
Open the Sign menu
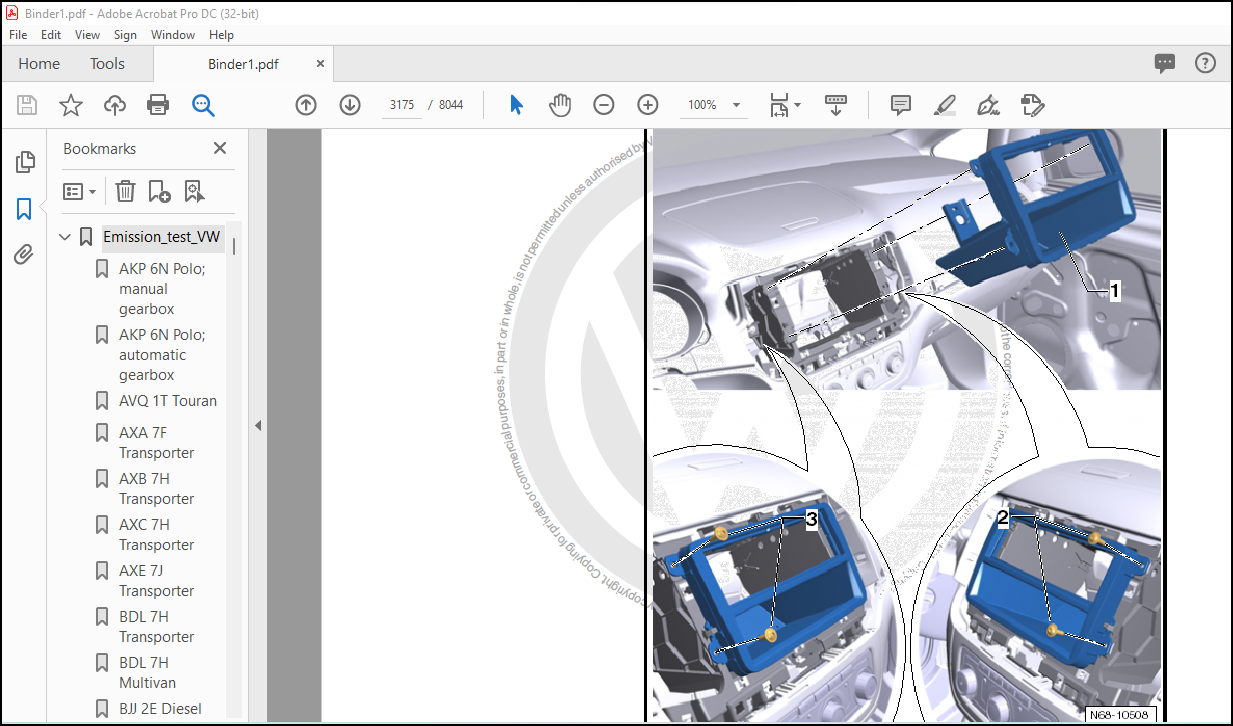tap(125, 34)
